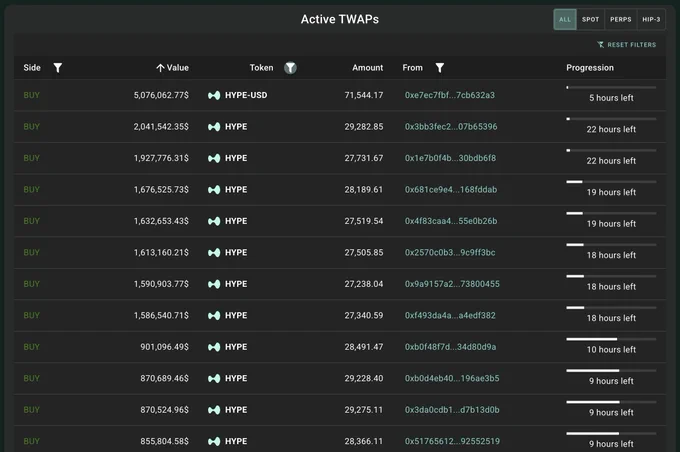Open address 0x681ce9e4...168fddab
The height and width of the screenshot is (452, 680).
[x=451, y=190]
